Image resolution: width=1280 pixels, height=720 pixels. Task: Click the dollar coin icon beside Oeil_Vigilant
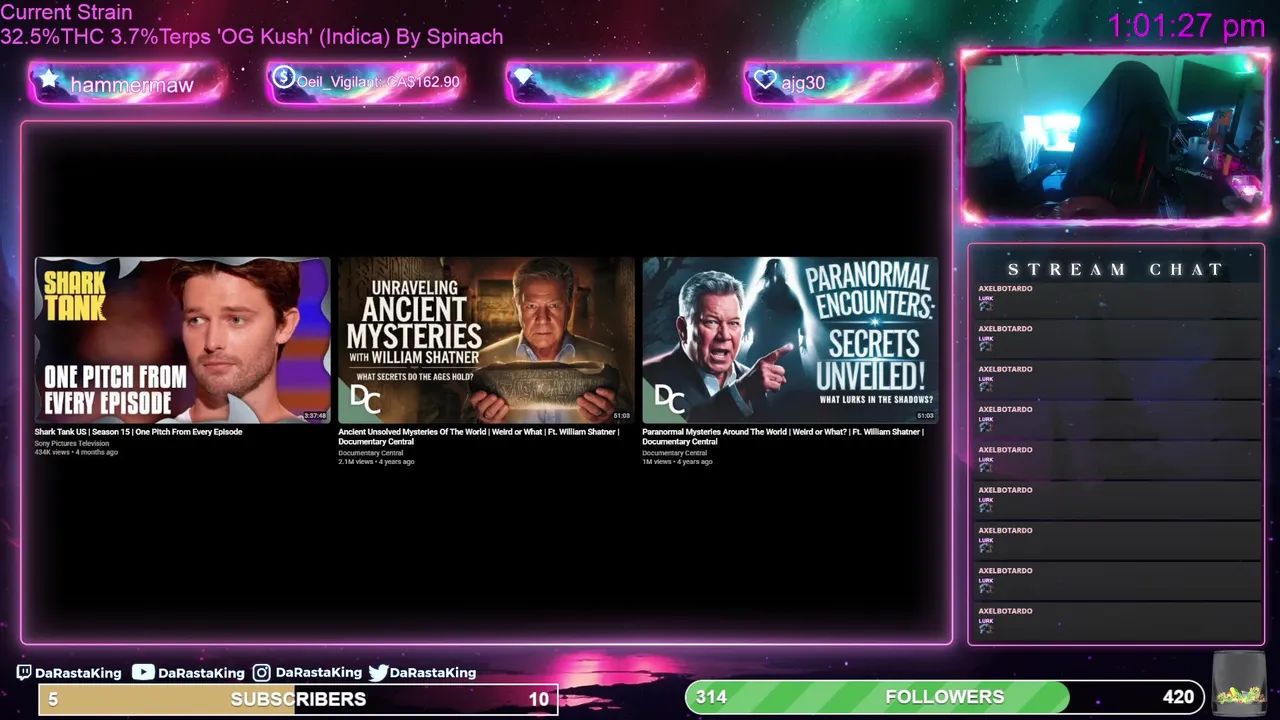[x=283, y=77]
